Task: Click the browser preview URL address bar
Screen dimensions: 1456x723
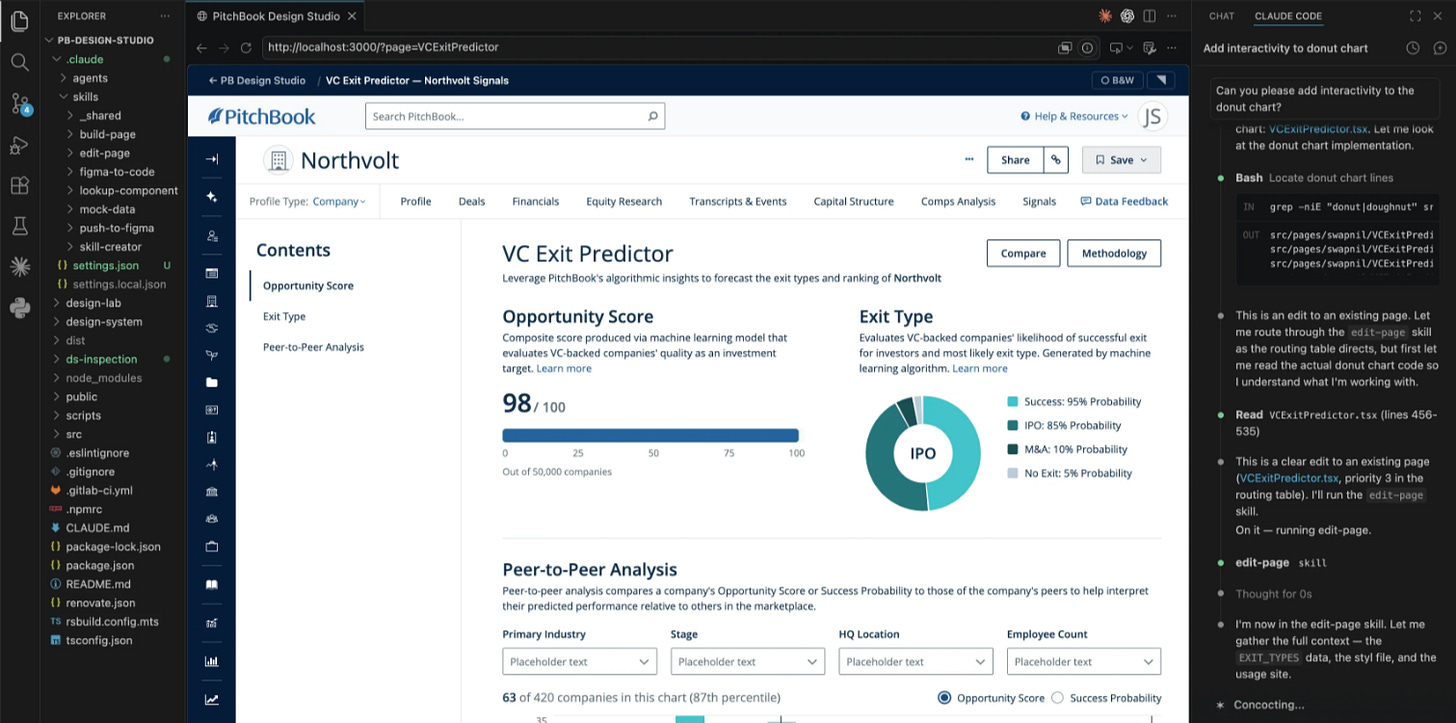Action: [x=655, y=47]
